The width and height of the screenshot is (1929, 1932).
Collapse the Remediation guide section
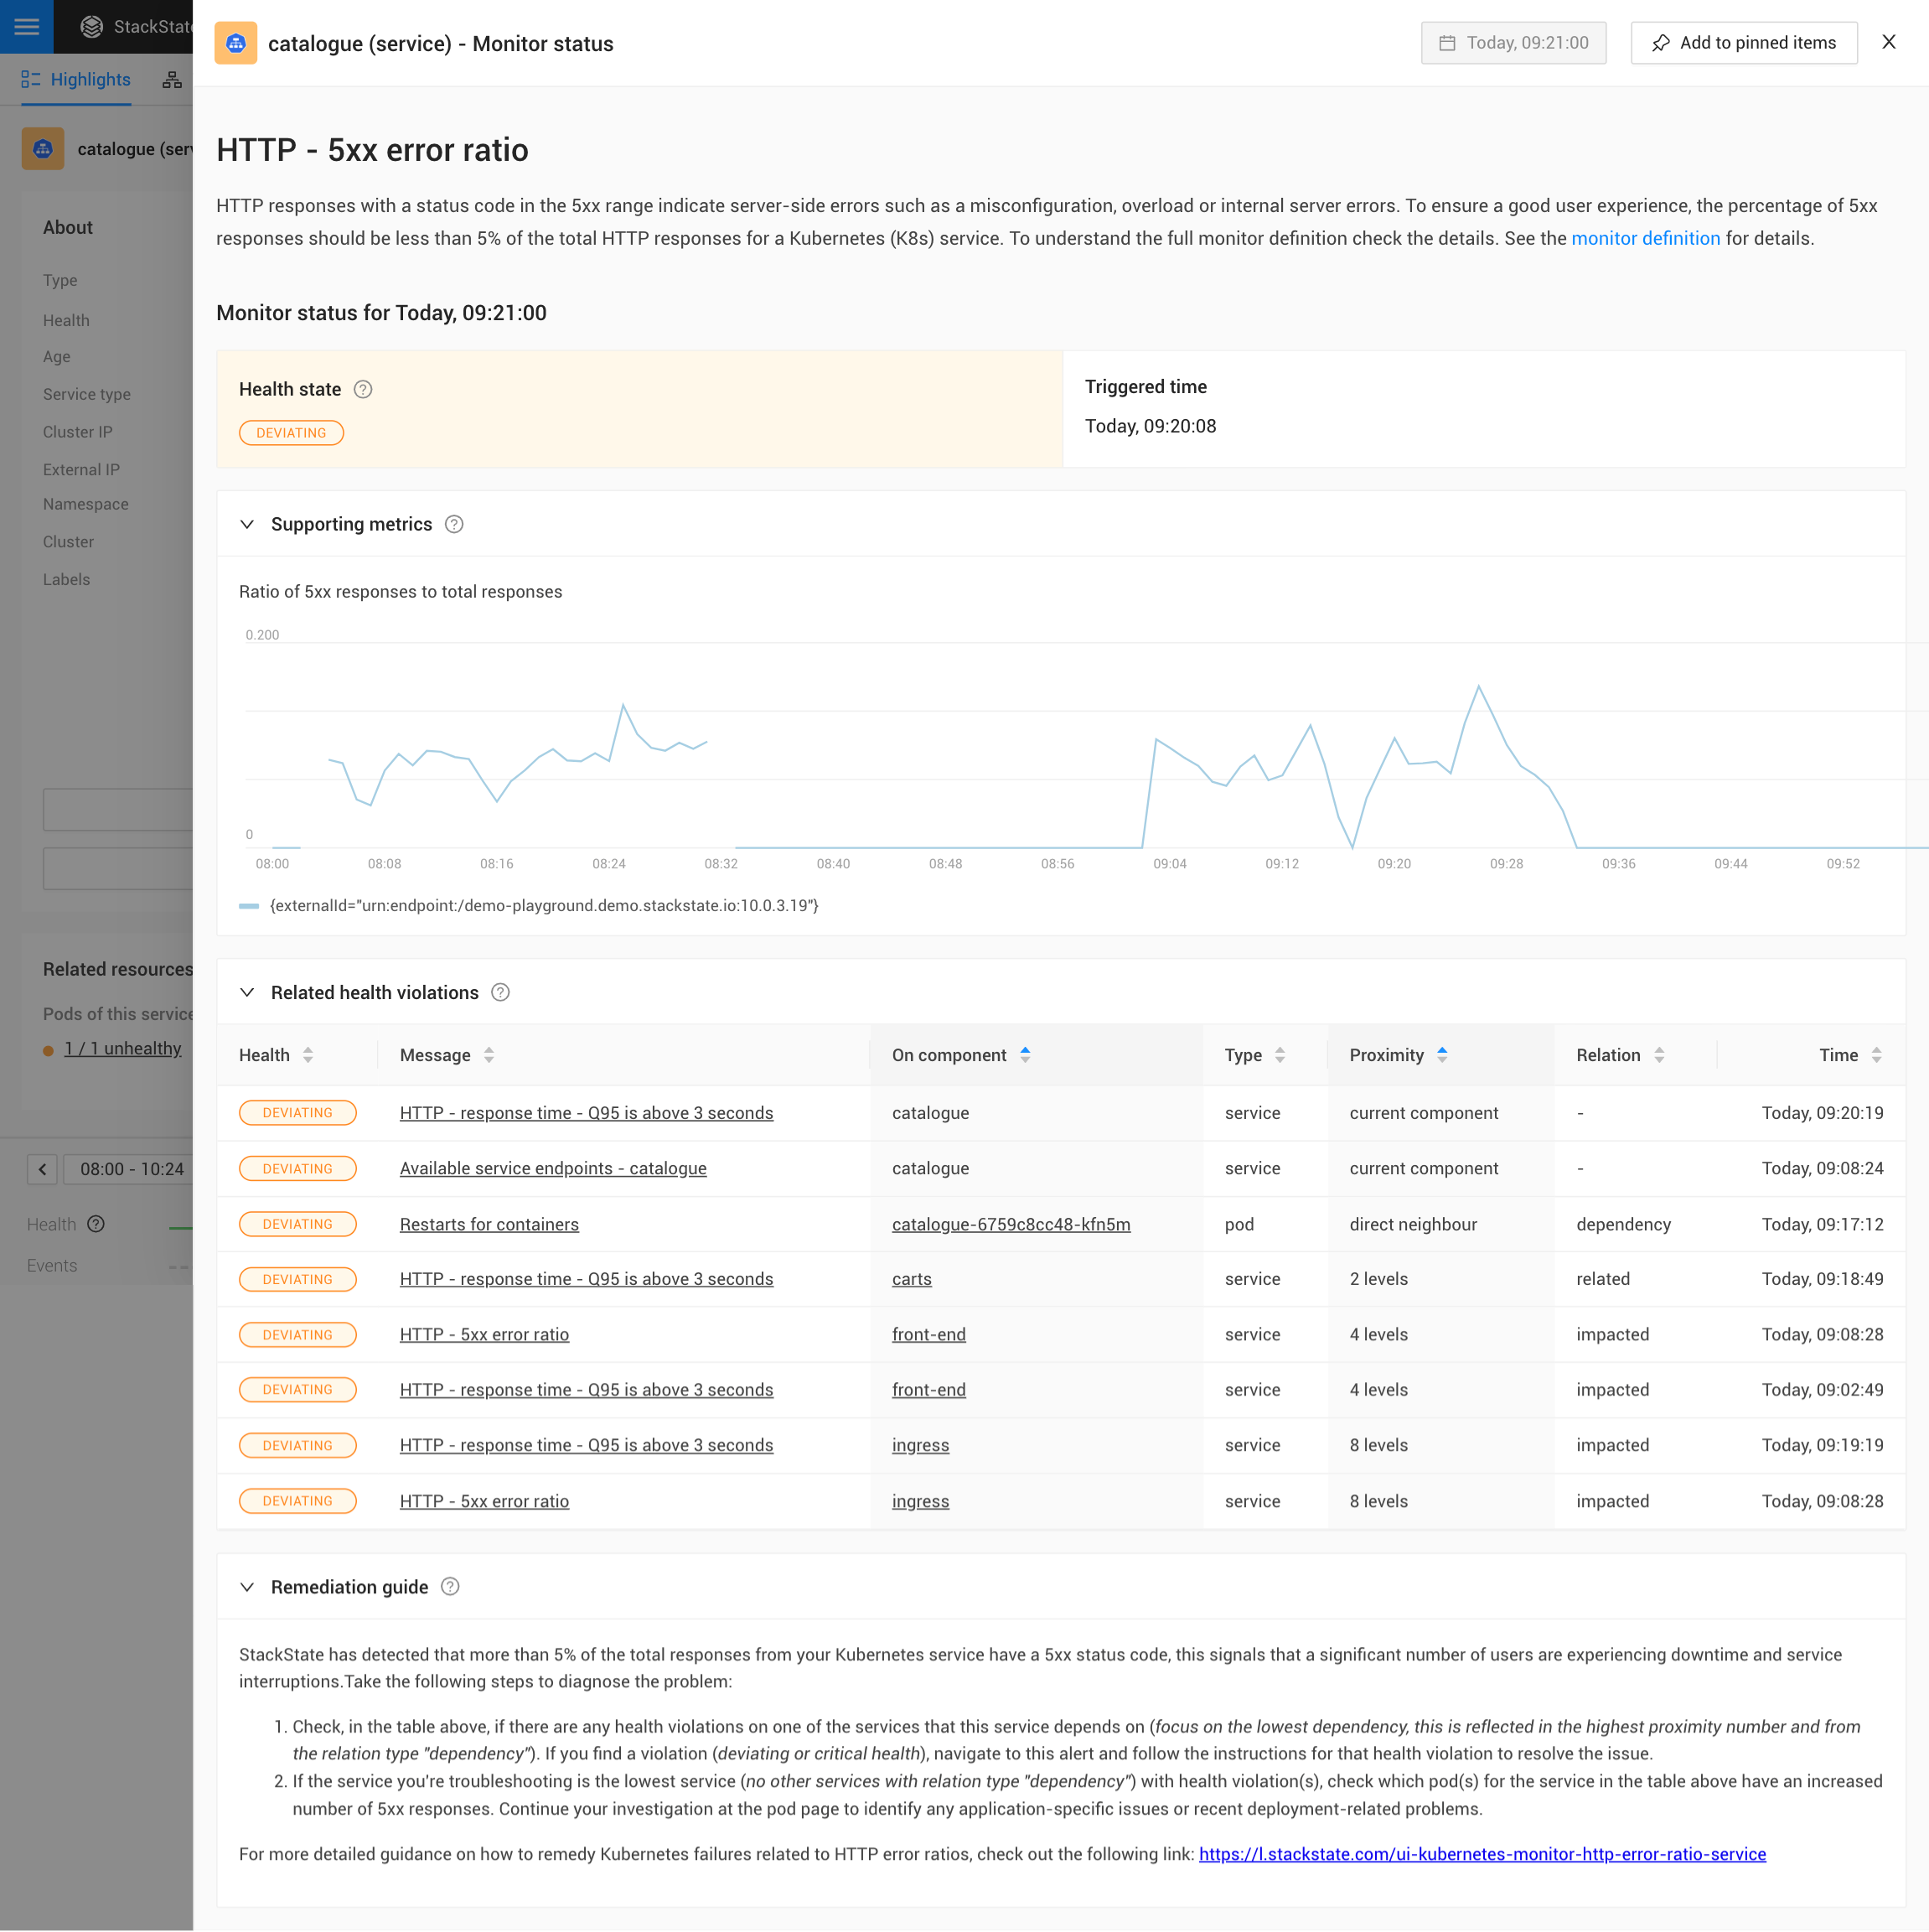pos(247,1586)
